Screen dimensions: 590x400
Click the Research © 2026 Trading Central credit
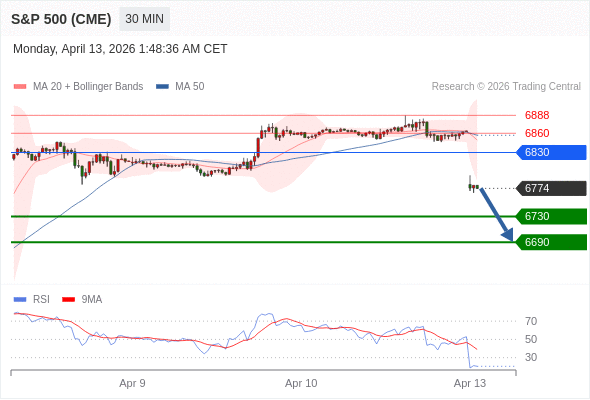(x=506, y=87)
